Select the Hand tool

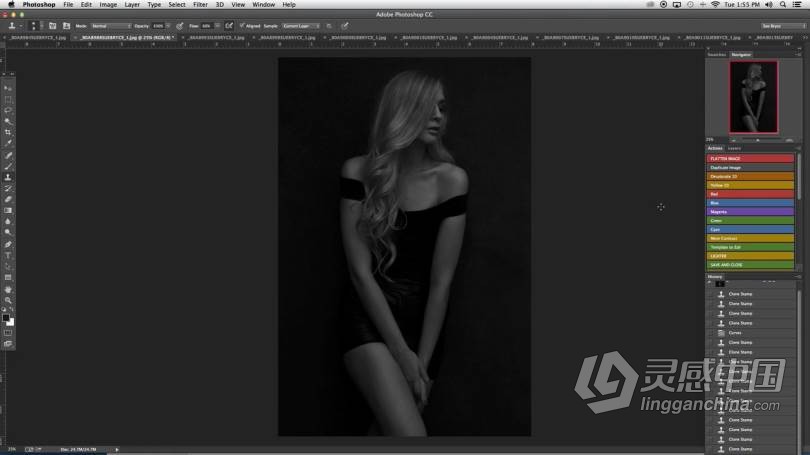click(x=8, y=289)
